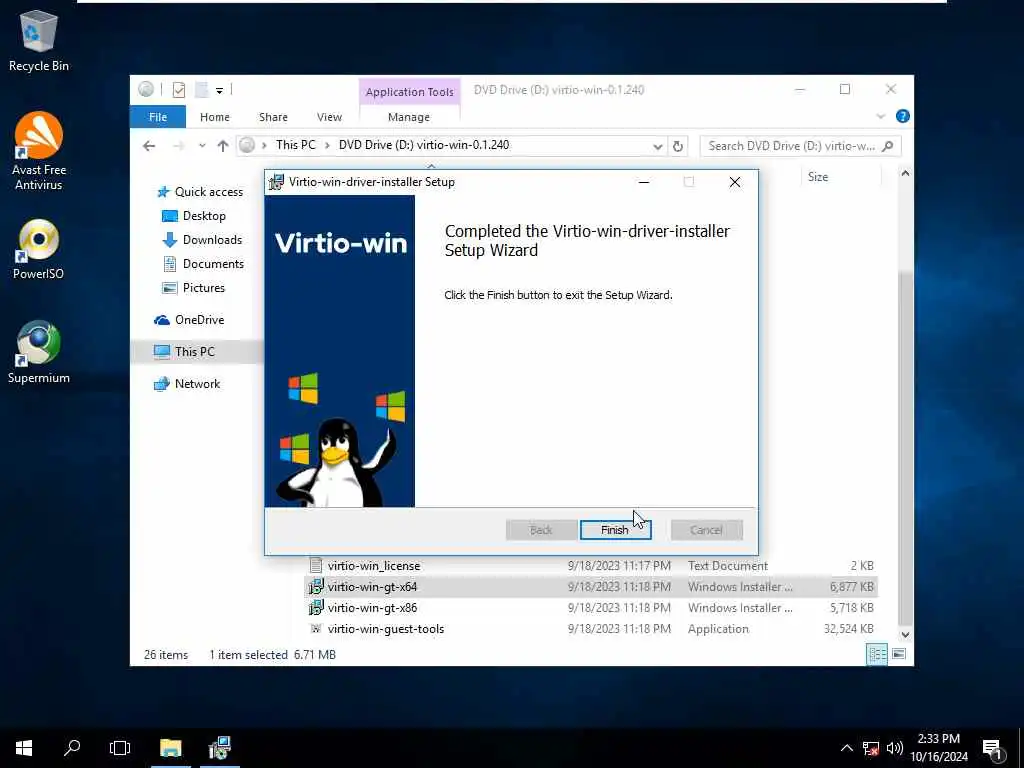The height and width of the screenshot is (768, 1024).
Task: Maximize the DVD Drive Explorer window
Action: (845, 89)
